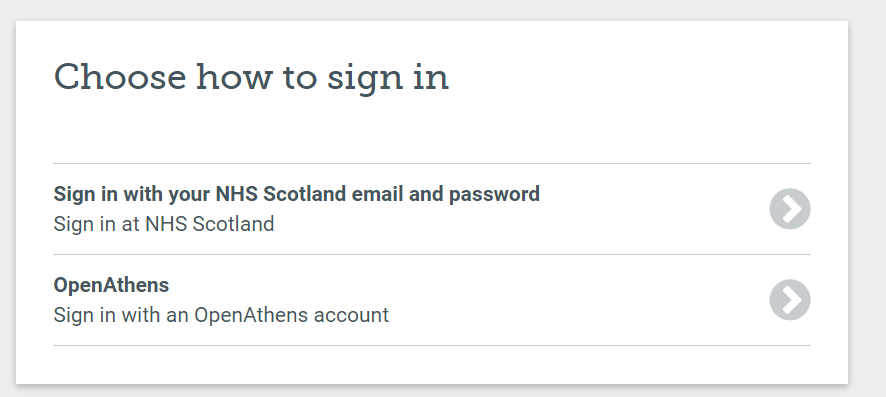
Task: Select the grey circle arrow in the first row
Action: [789, 208]
